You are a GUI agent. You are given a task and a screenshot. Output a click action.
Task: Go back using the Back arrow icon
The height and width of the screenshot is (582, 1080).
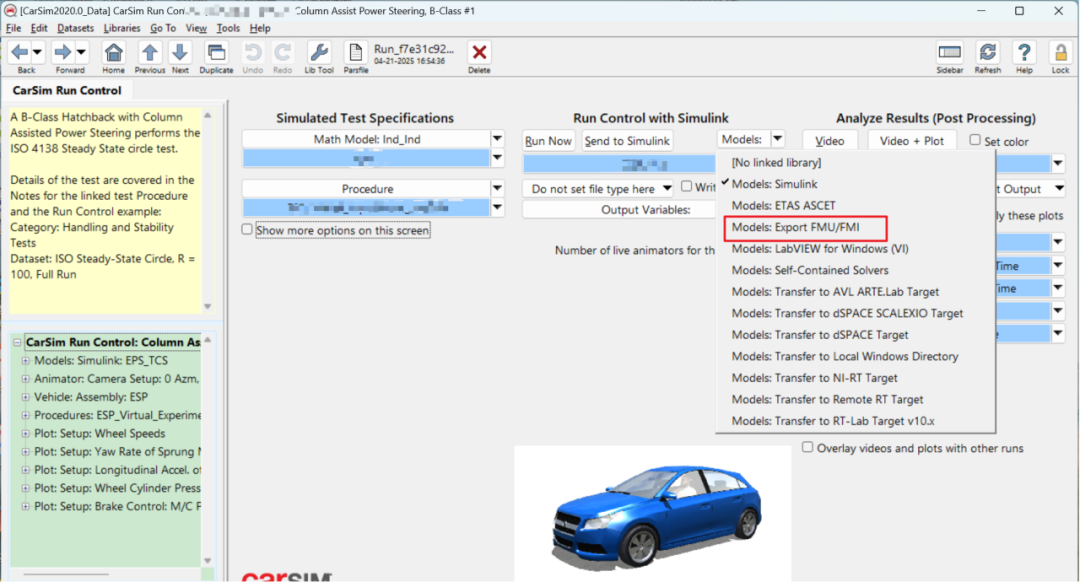coord(19,52)
